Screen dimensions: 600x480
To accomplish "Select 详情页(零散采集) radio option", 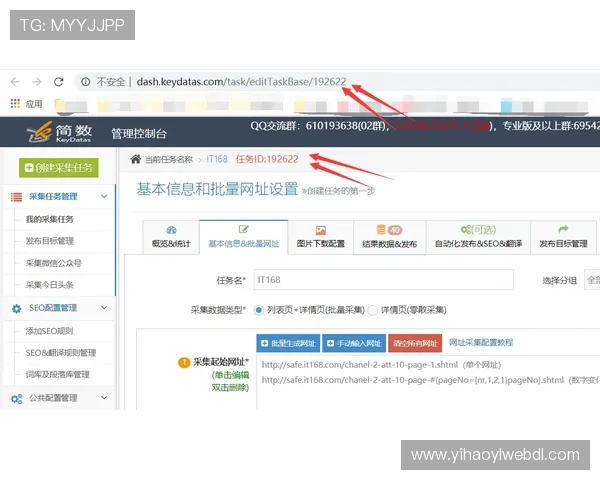I will click(372, 310).
